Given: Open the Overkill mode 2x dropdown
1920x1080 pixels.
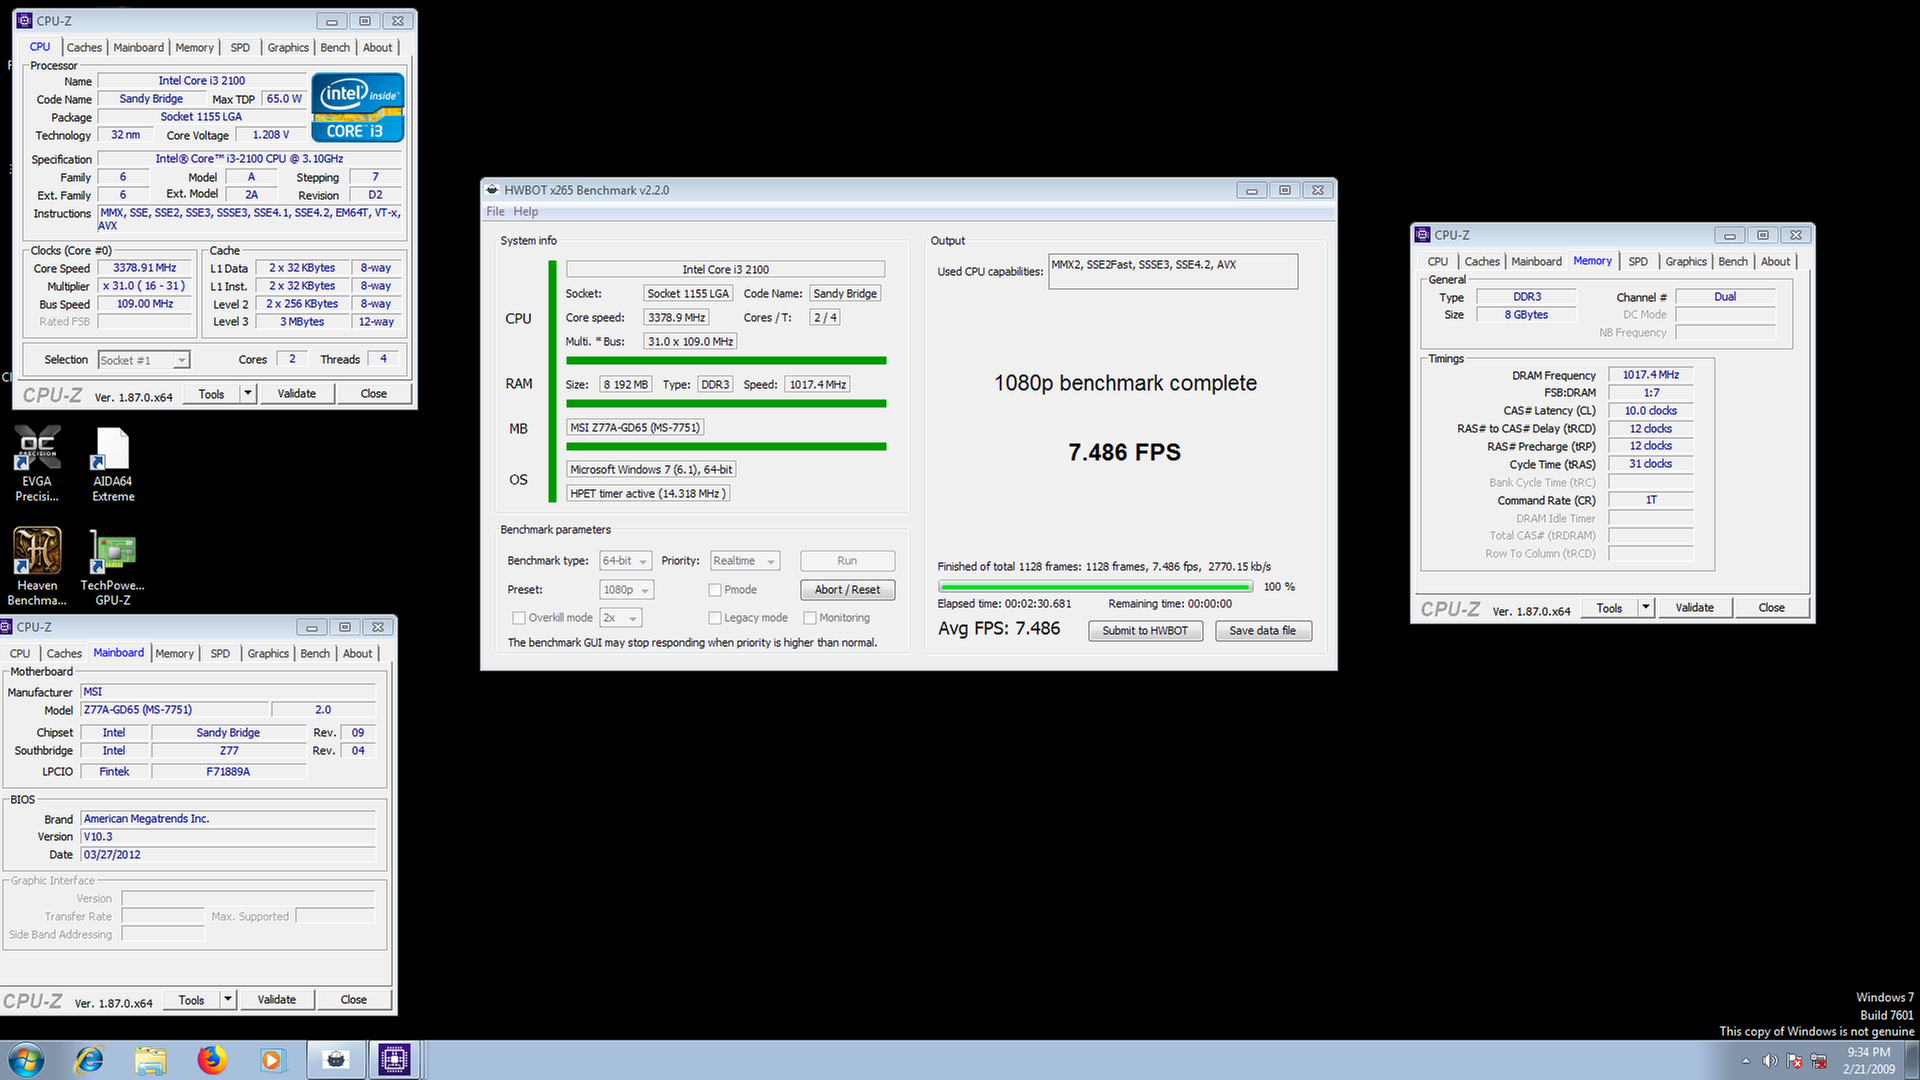Looking at the screenshot, I should coord(620,618).
